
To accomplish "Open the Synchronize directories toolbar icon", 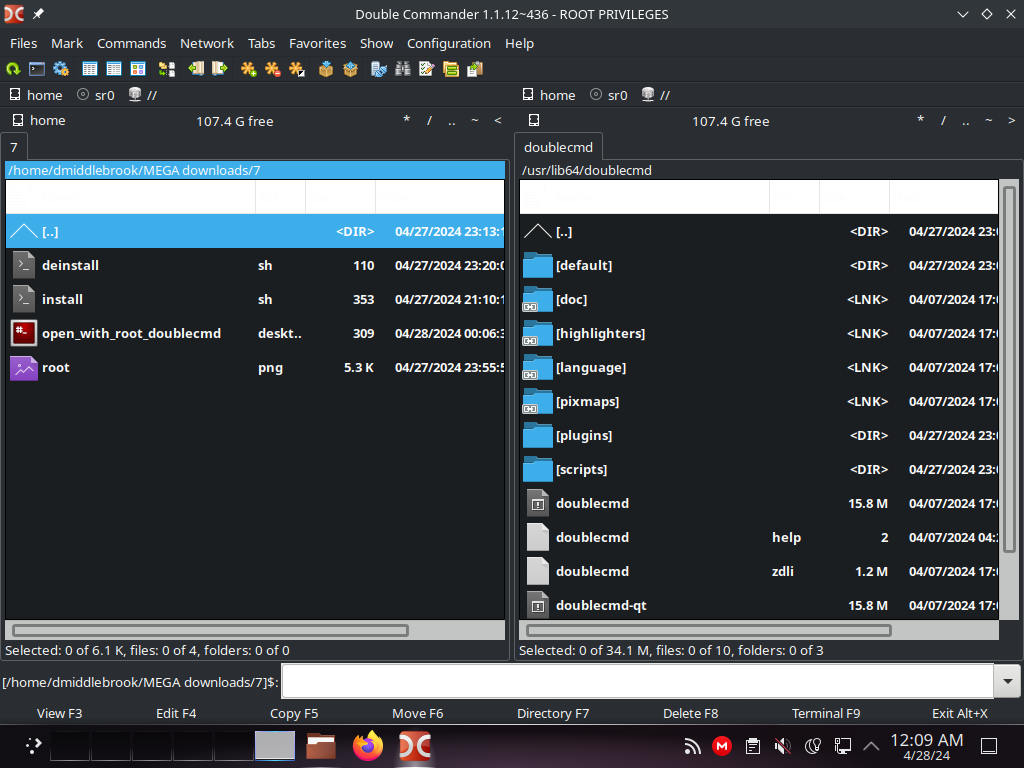I will (x=451, y=69).
